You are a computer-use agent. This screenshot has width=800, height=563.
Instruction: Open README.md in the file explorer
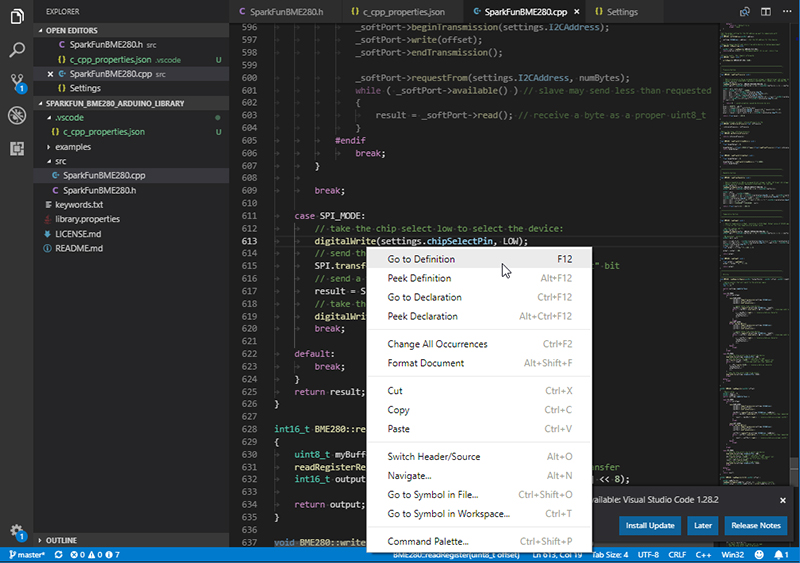78,247
